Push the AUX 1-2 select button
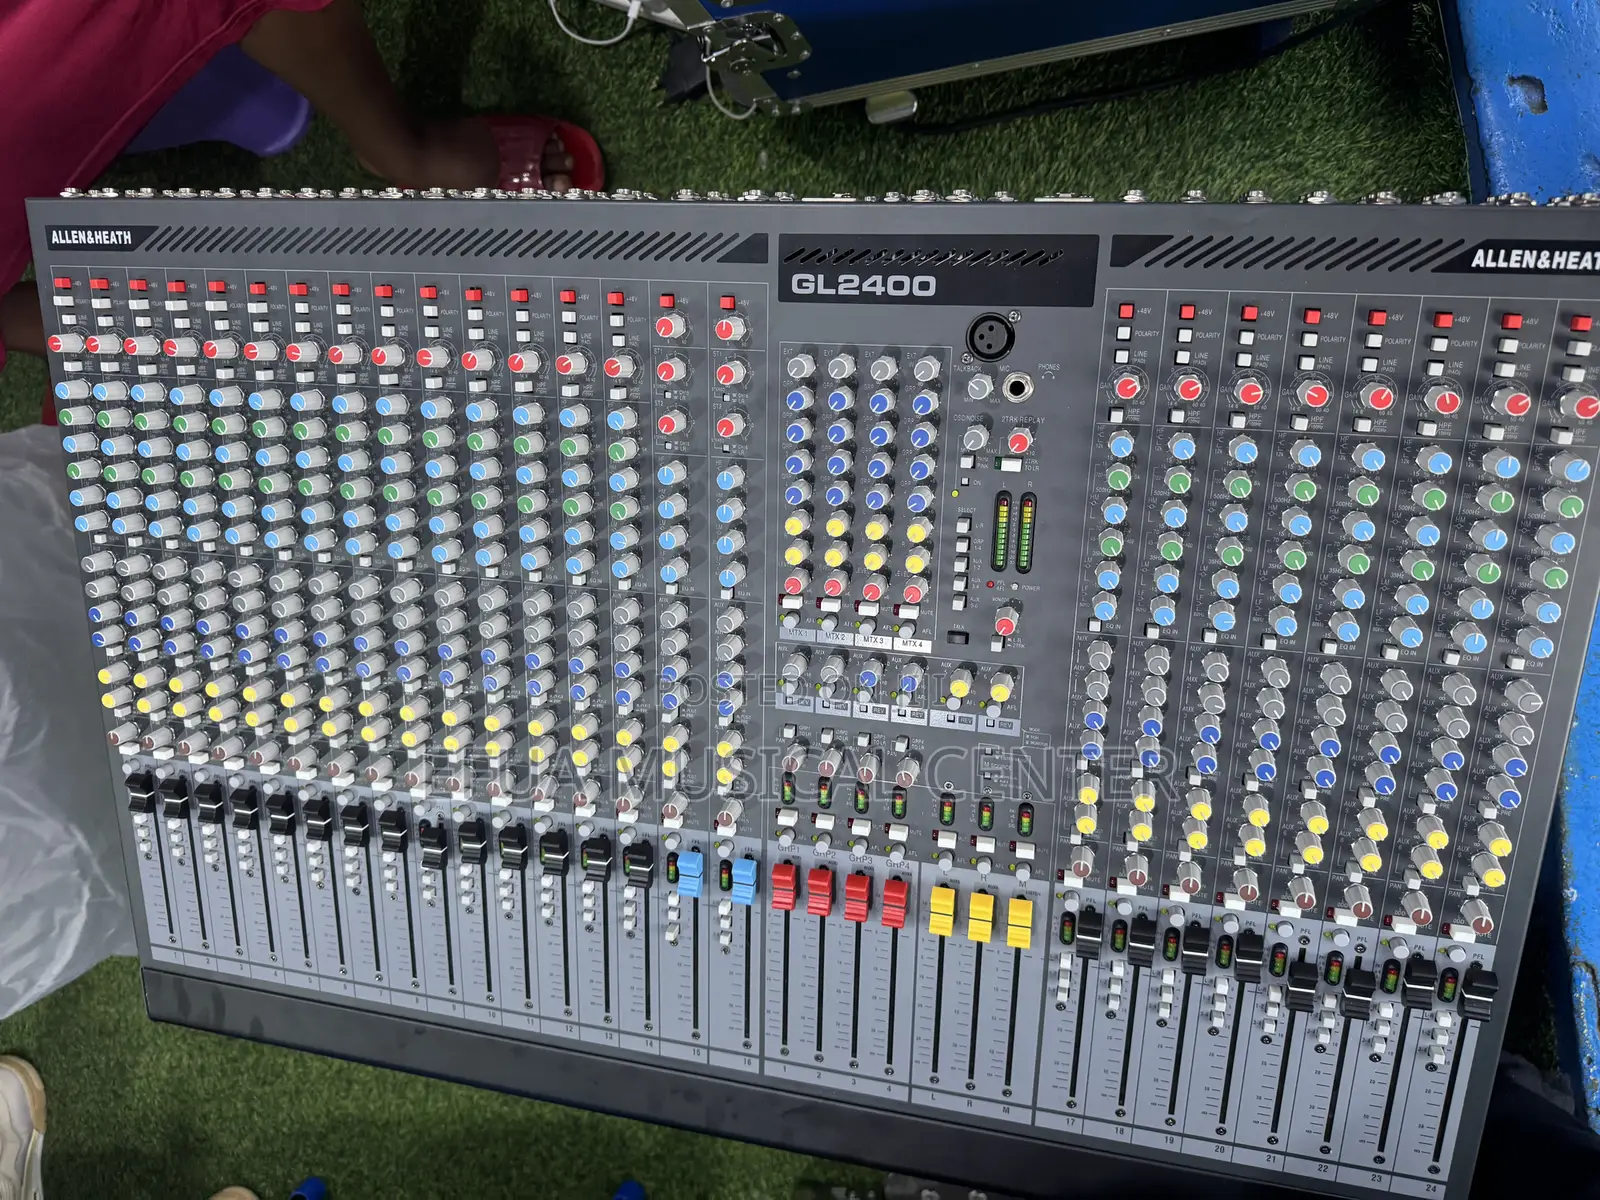 click(962, 565)
